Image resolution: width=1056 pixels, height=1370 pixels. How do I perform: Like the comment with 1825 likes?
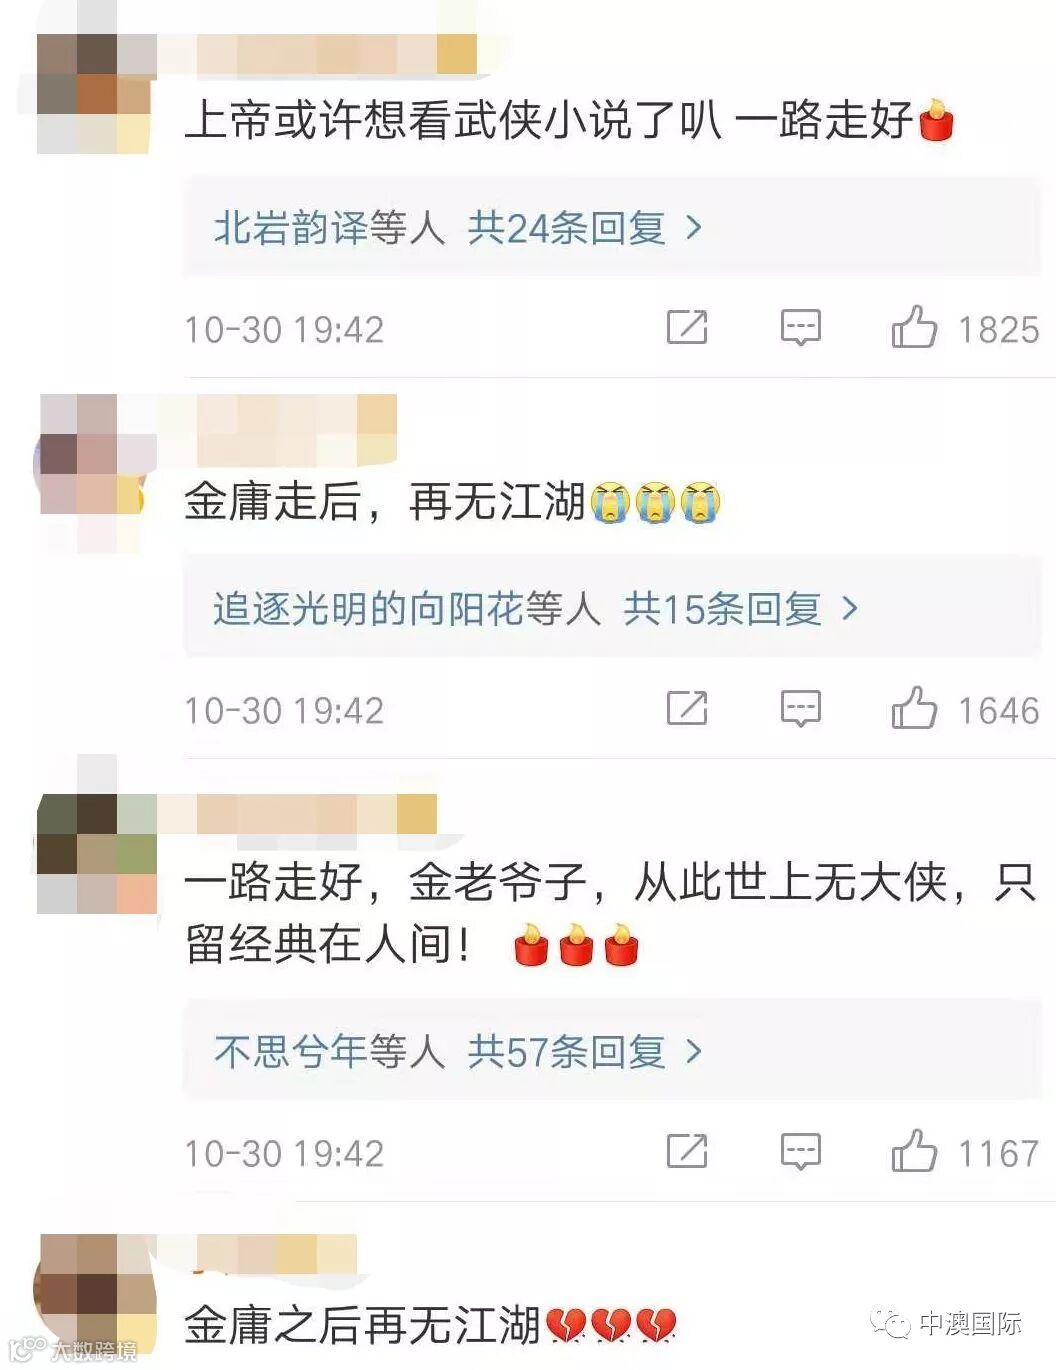(914, 327)
